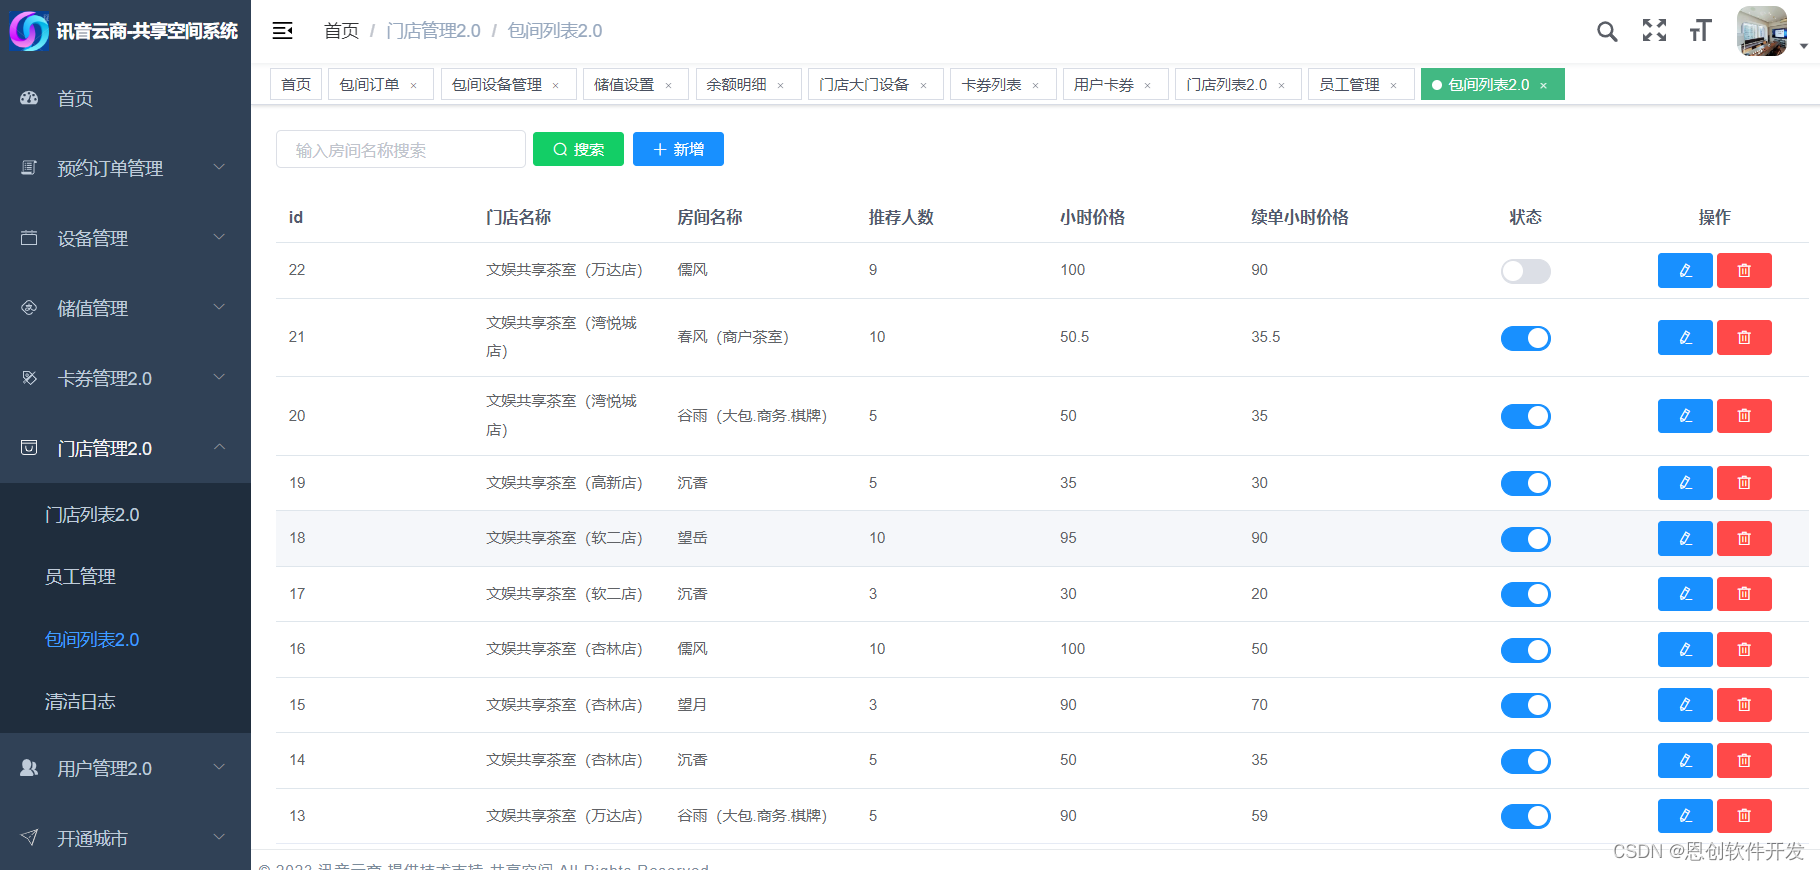Enable status switch for room 22
This screenshot has height=870, width=1820.
[1526, 271]
